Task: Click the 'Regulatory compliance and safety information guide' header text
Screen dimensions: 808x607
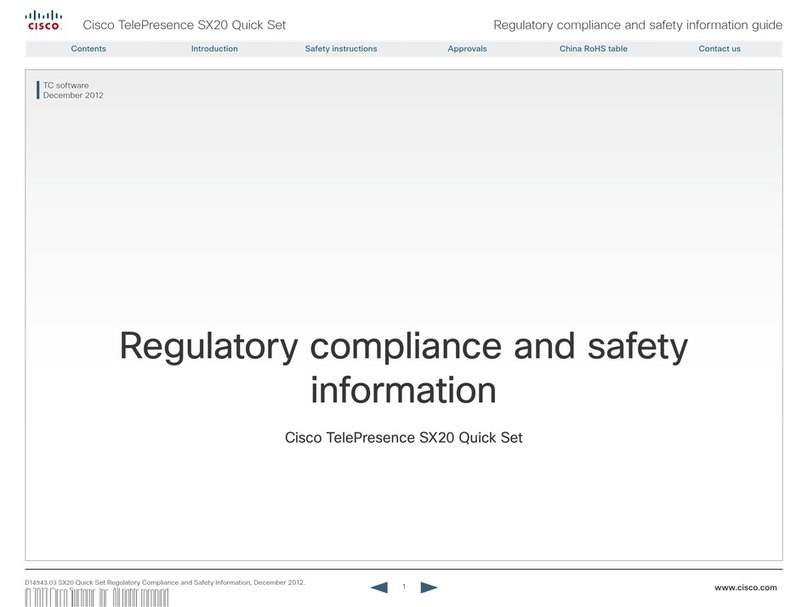Action: tap(637, 25)
